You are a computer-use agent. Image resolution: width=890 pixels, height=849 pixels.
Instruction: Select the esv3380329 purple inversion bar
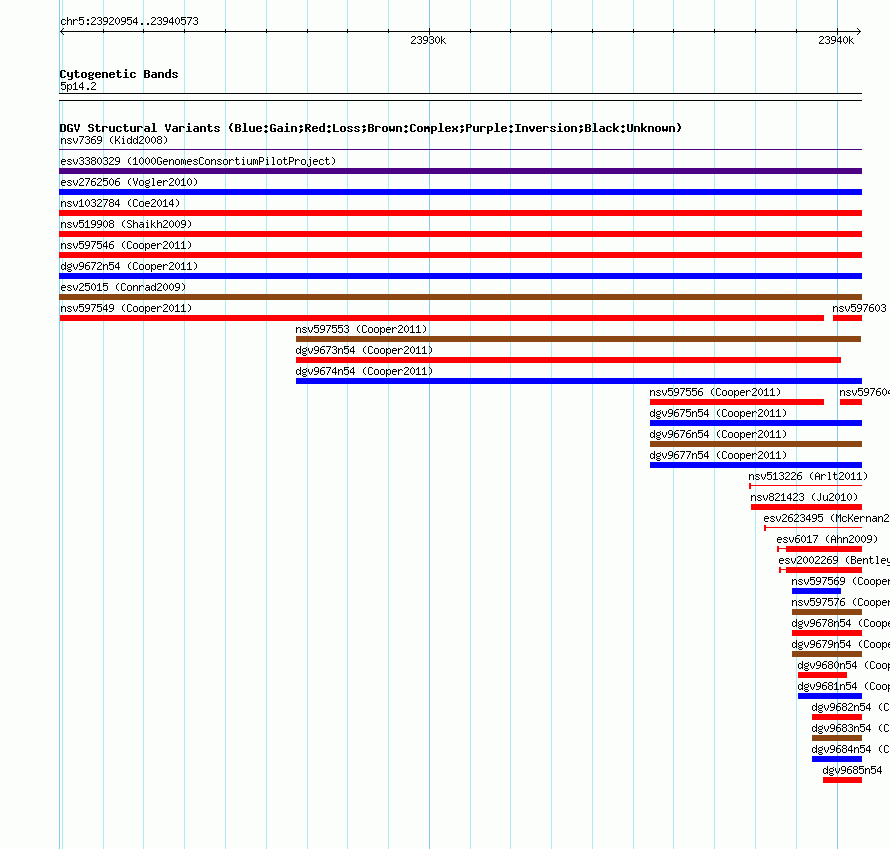click(x=460, y=171)
